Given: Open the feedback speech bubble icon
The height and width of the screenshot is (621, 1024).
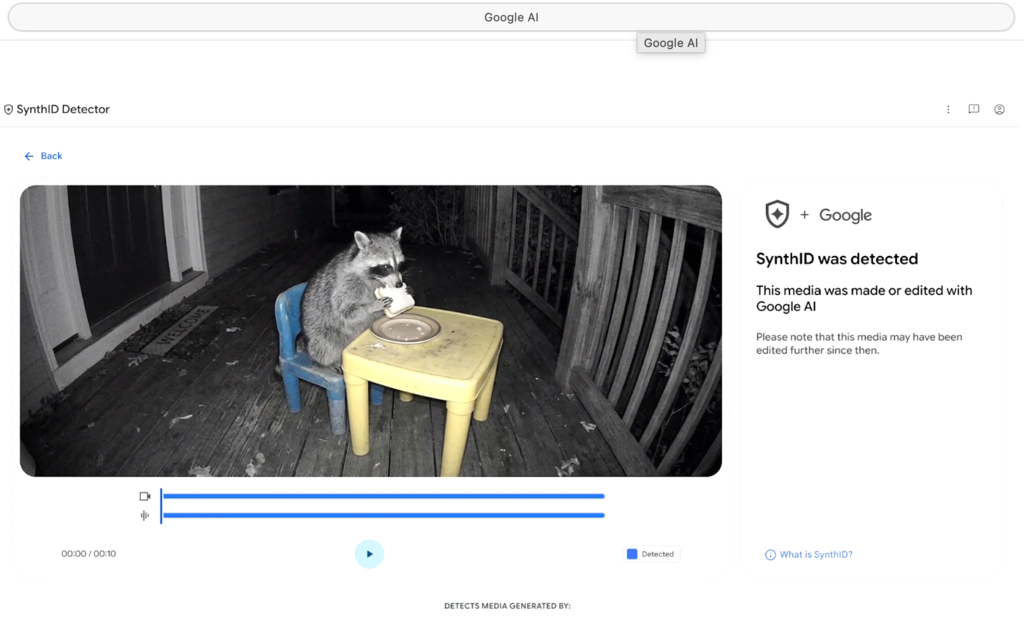Looking at the screenshot, I should [974, 109].
